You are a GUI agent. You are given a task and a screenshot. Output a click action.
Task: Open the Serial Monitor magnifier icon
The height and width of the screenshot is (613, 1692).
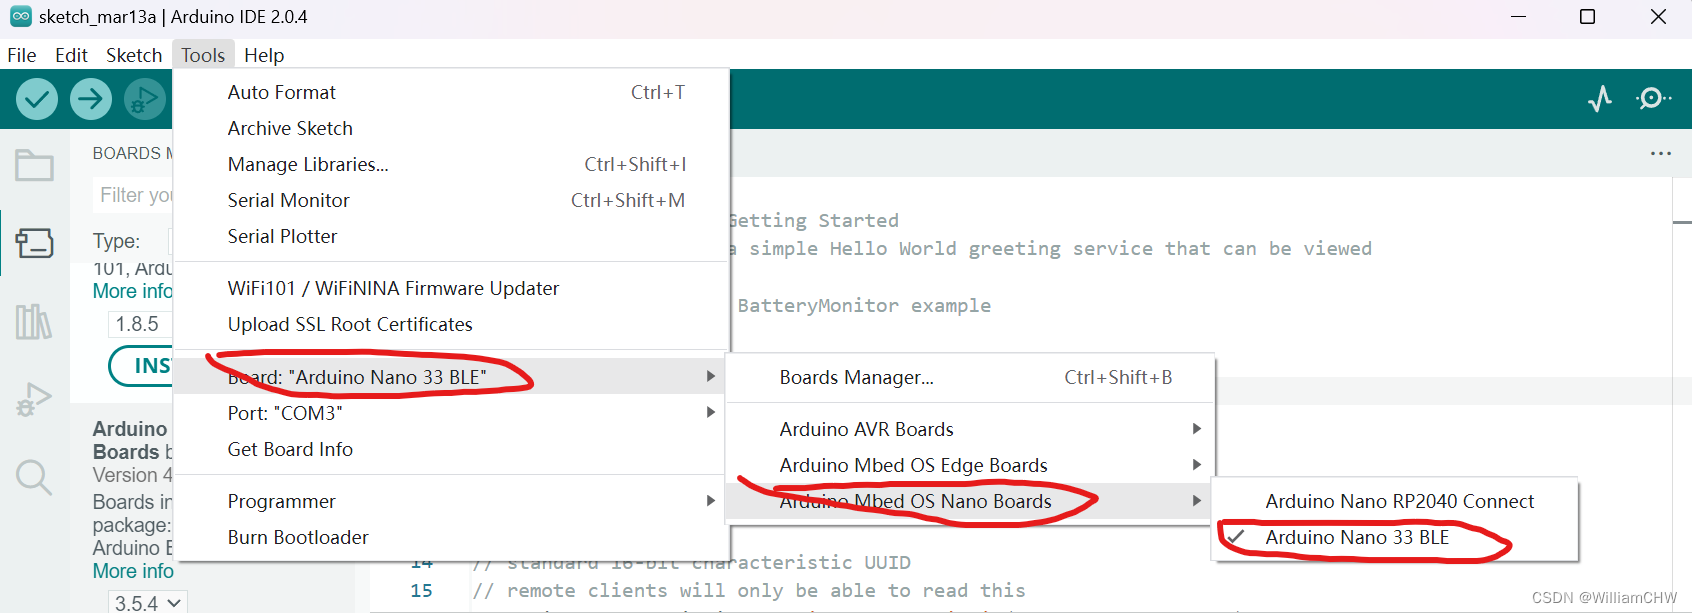click(1653, 98)
